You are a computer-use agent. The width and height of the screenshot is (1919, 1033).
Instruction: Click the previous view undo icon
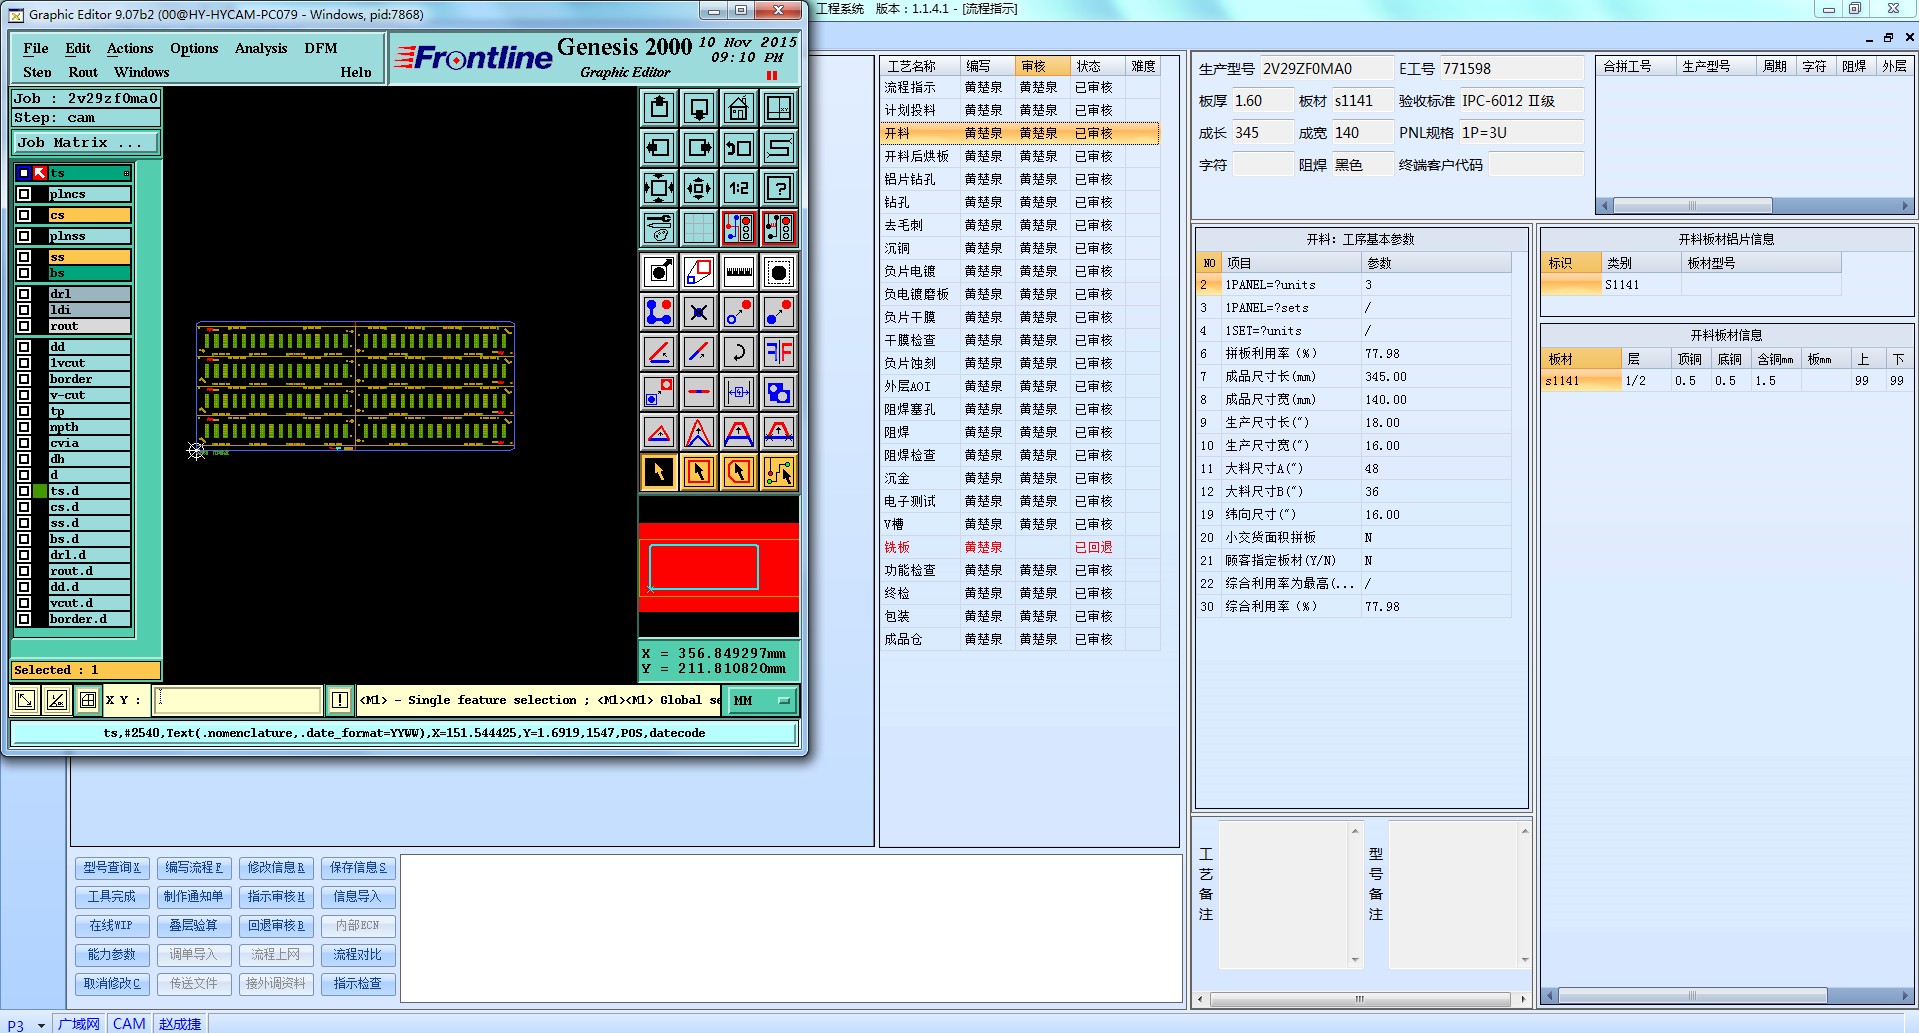click(739, 148)
